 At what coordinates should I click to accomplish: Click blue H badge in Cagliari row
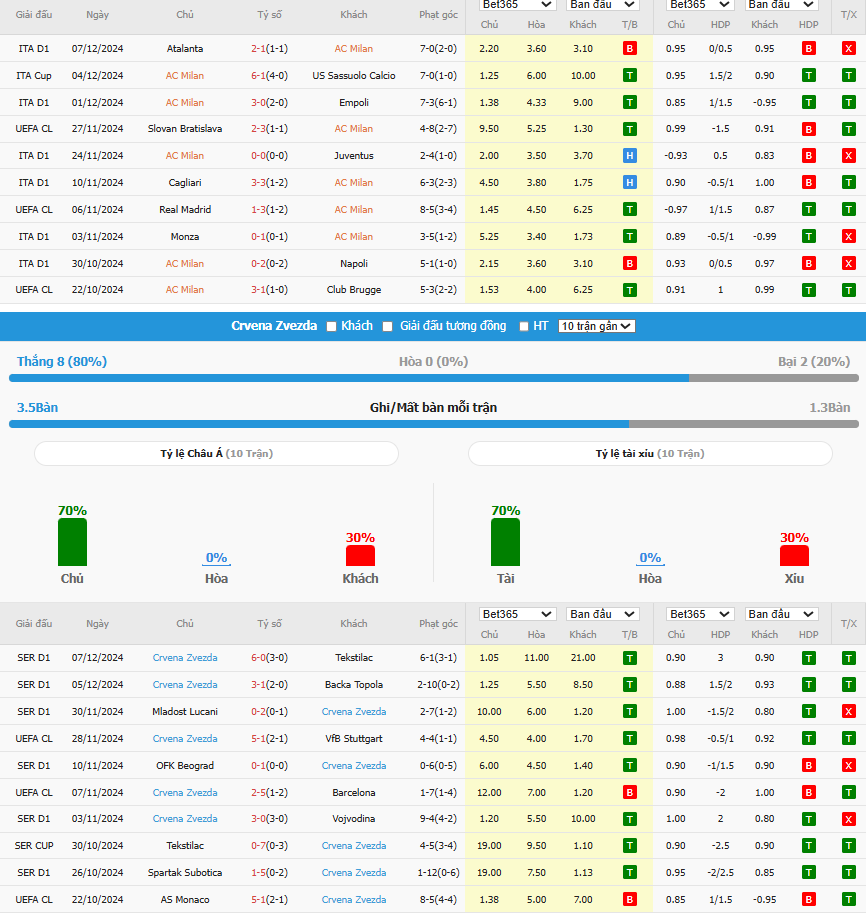click(x=629, y=183)
